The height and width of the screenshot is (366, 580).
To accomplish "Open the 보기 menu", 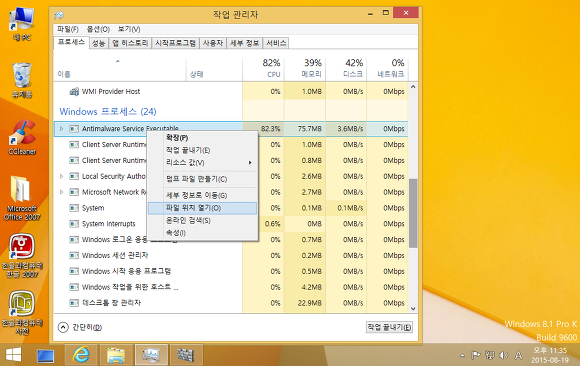I will click(x=129, y=29).
